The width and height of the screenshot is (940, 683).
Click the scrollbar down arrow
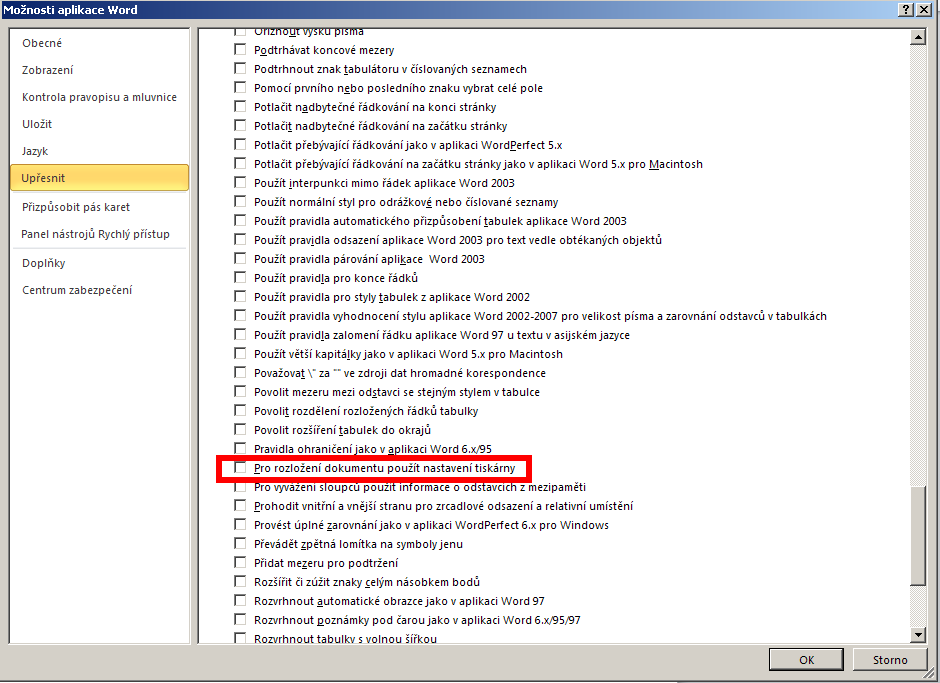point(918,634)
